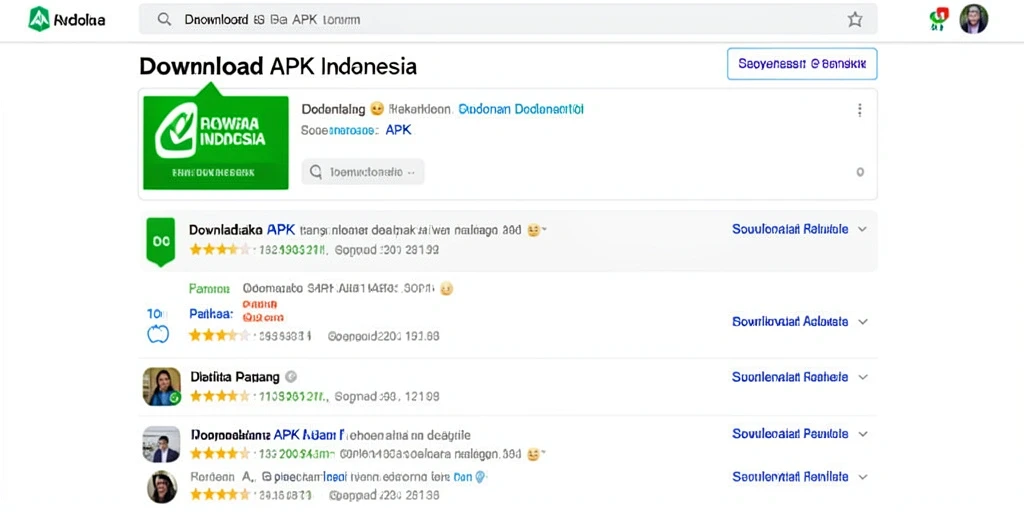The width and height of the screenshot is (1024, 512).
Task: Click the bookmark star in the search bar
Action: [x=855, y=20]
